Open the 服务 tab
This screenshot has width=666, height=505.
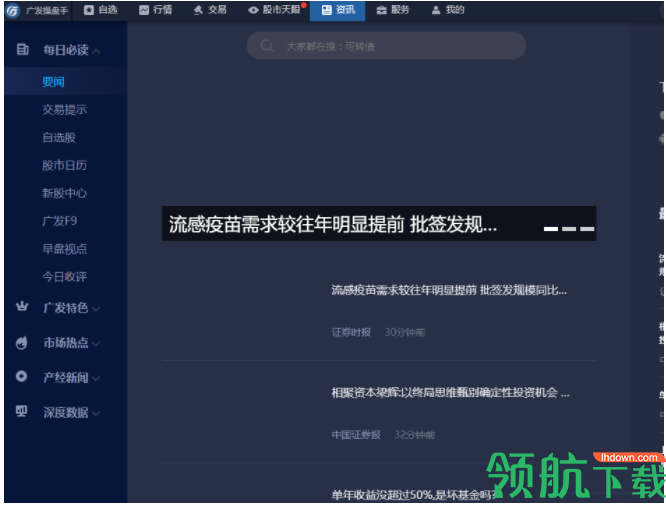(393, 10)
